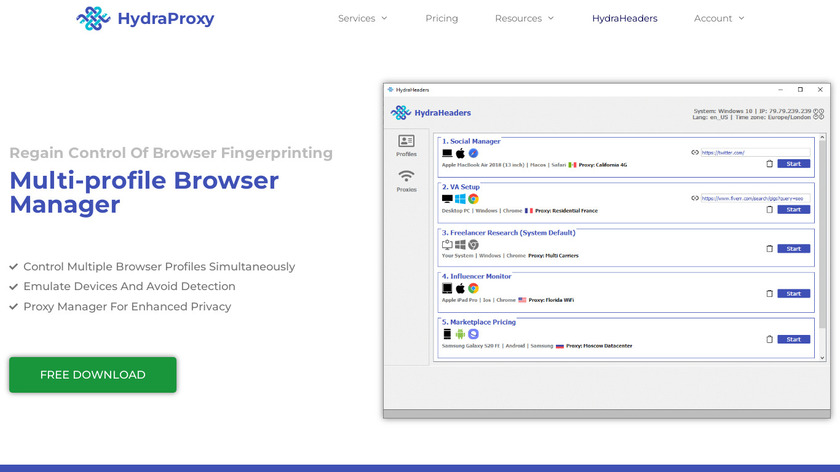Click the Chrome icon in Influencer Monitor
The width and height of the screenshot is (840, 472).
[x=473, y=288]
